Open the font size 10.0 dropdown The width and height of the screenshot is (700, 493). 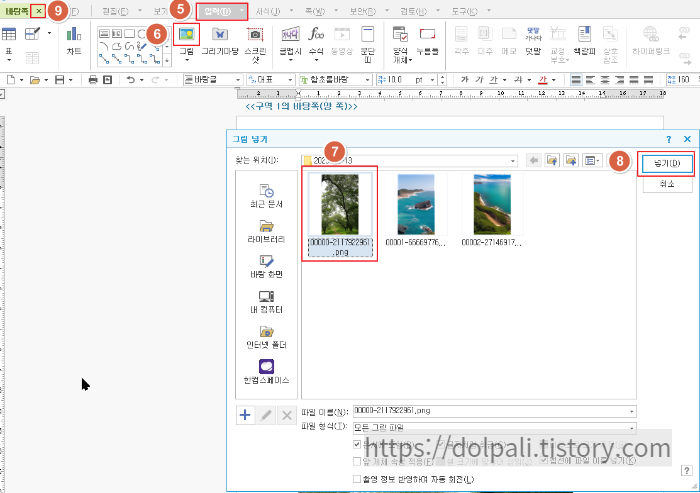[x=432, y=80]
